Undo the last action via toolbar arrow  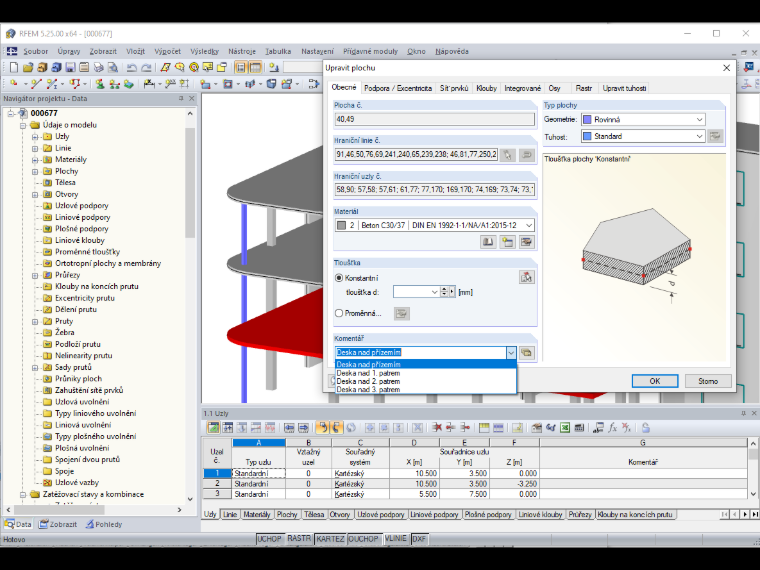click(x=131, y=67)
